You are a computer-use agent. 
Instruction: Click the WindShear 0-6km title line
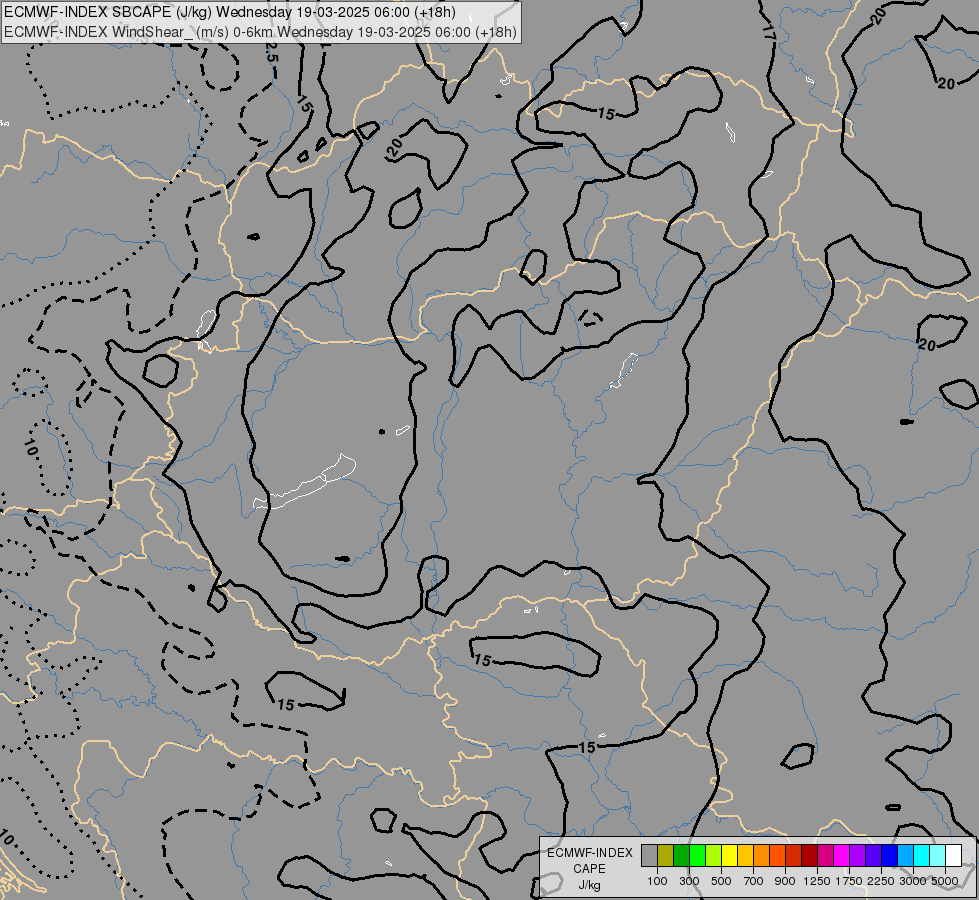coord(261,31)
